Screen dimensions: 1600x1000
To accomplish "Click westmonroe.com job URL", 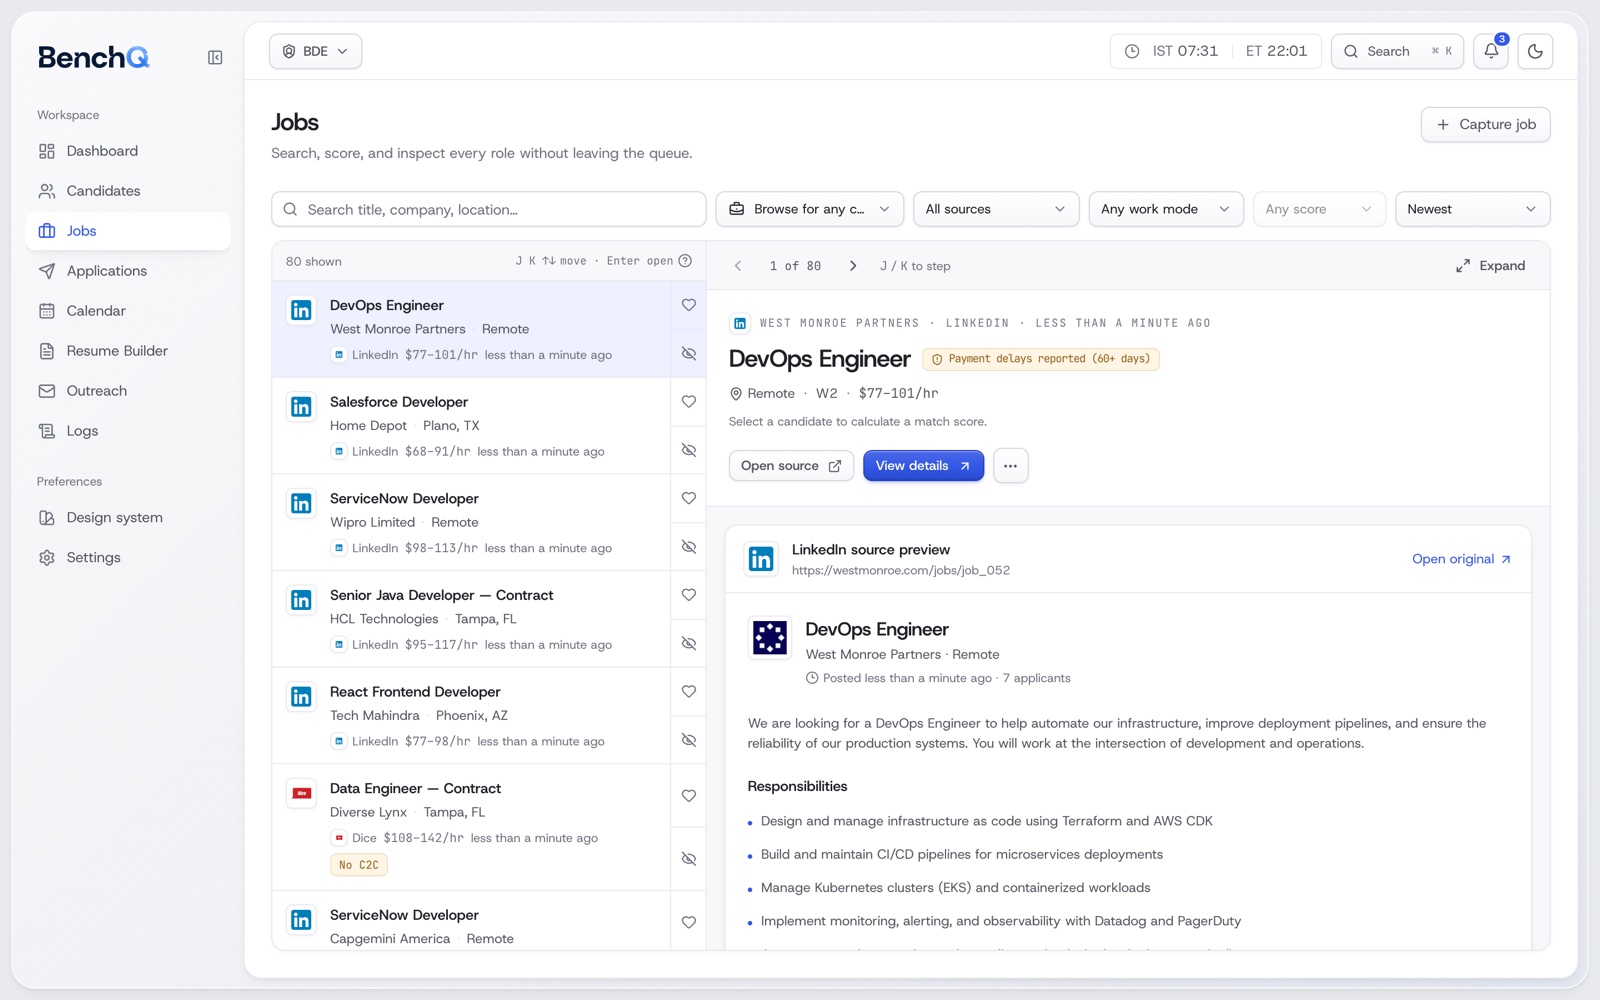I will pyautogui.click(x=901, y=571).
